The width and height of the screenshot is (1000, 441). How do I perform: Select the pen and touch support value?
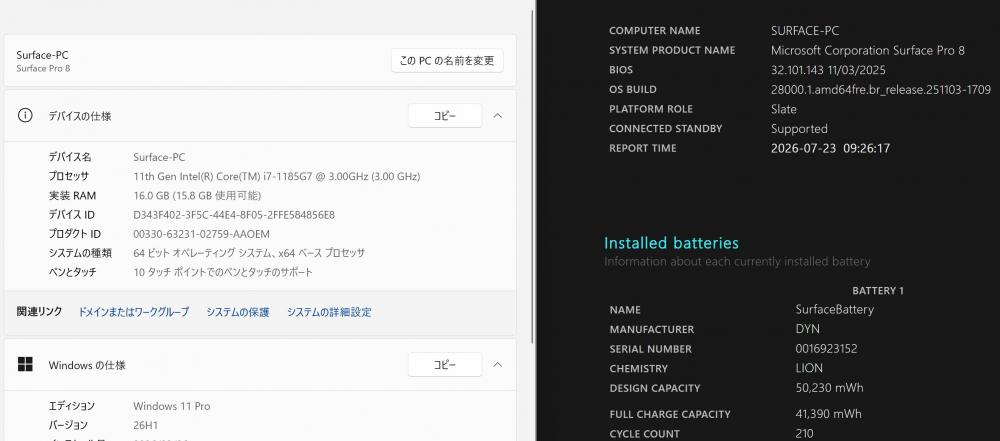click(x=223, y=272)
